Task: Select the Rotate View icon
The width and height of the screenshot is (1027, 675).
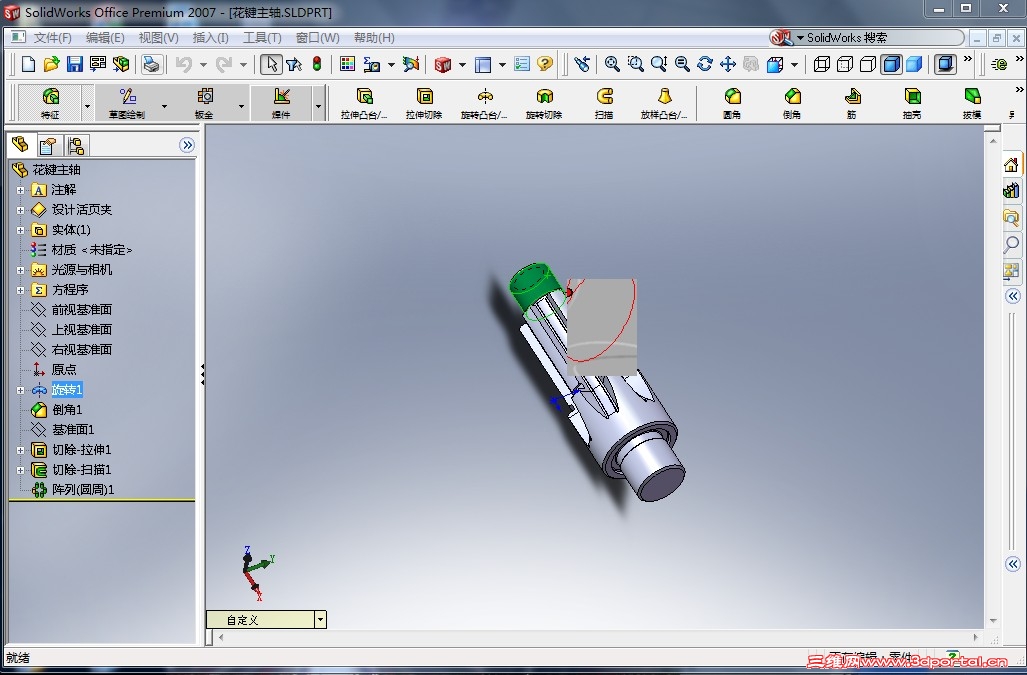Action: pos(705,64)
